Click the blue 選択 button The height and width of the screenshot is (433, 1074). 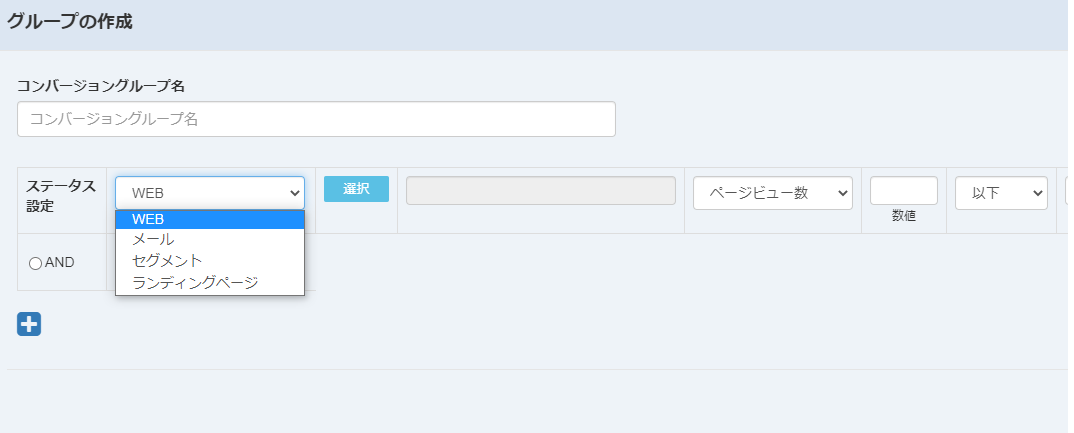click(x=356, y=189)
